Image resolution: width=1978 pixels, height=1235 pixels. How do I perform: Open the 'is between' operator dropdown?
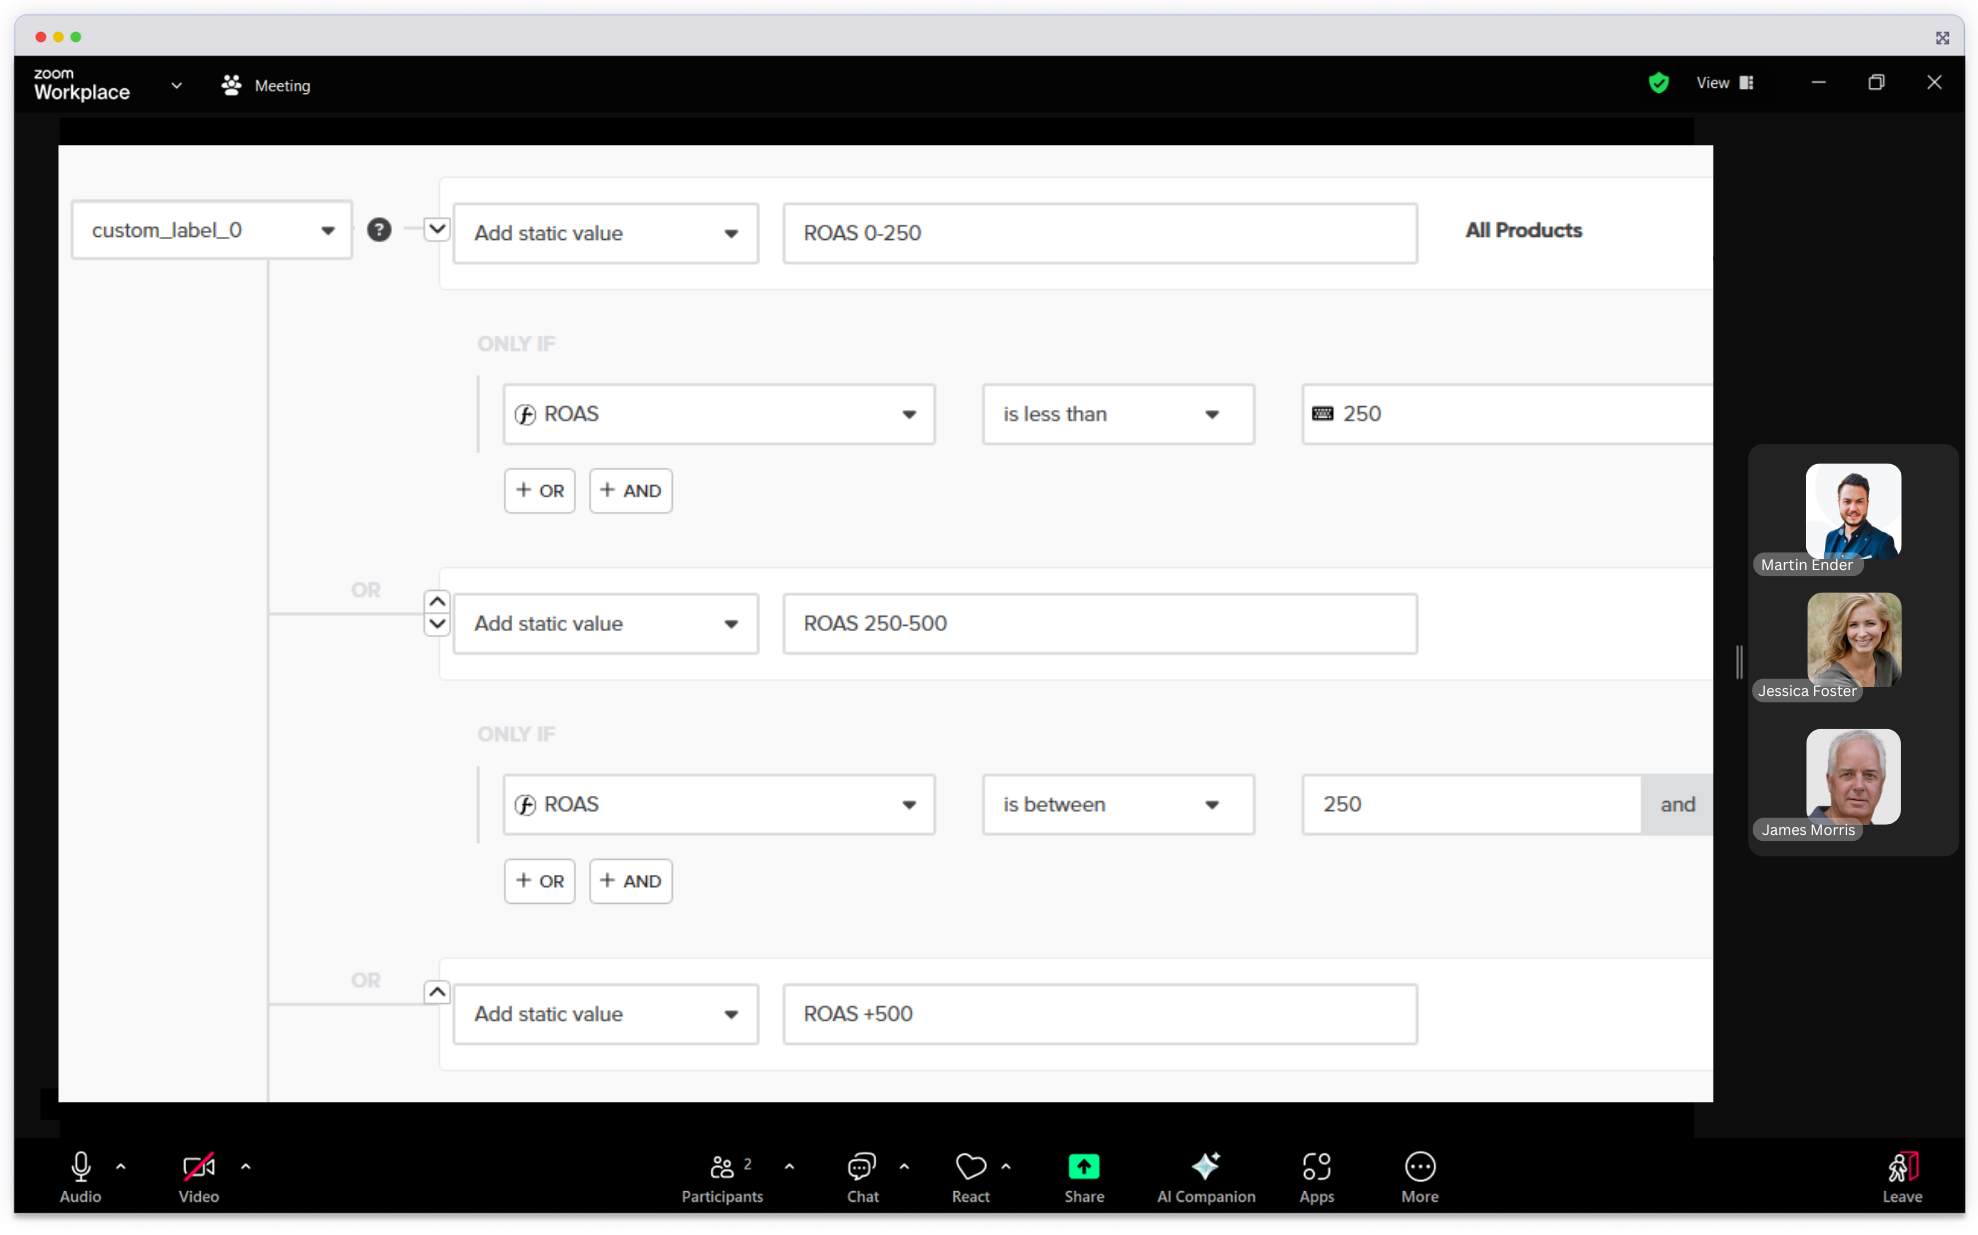tap(1117, 805)
